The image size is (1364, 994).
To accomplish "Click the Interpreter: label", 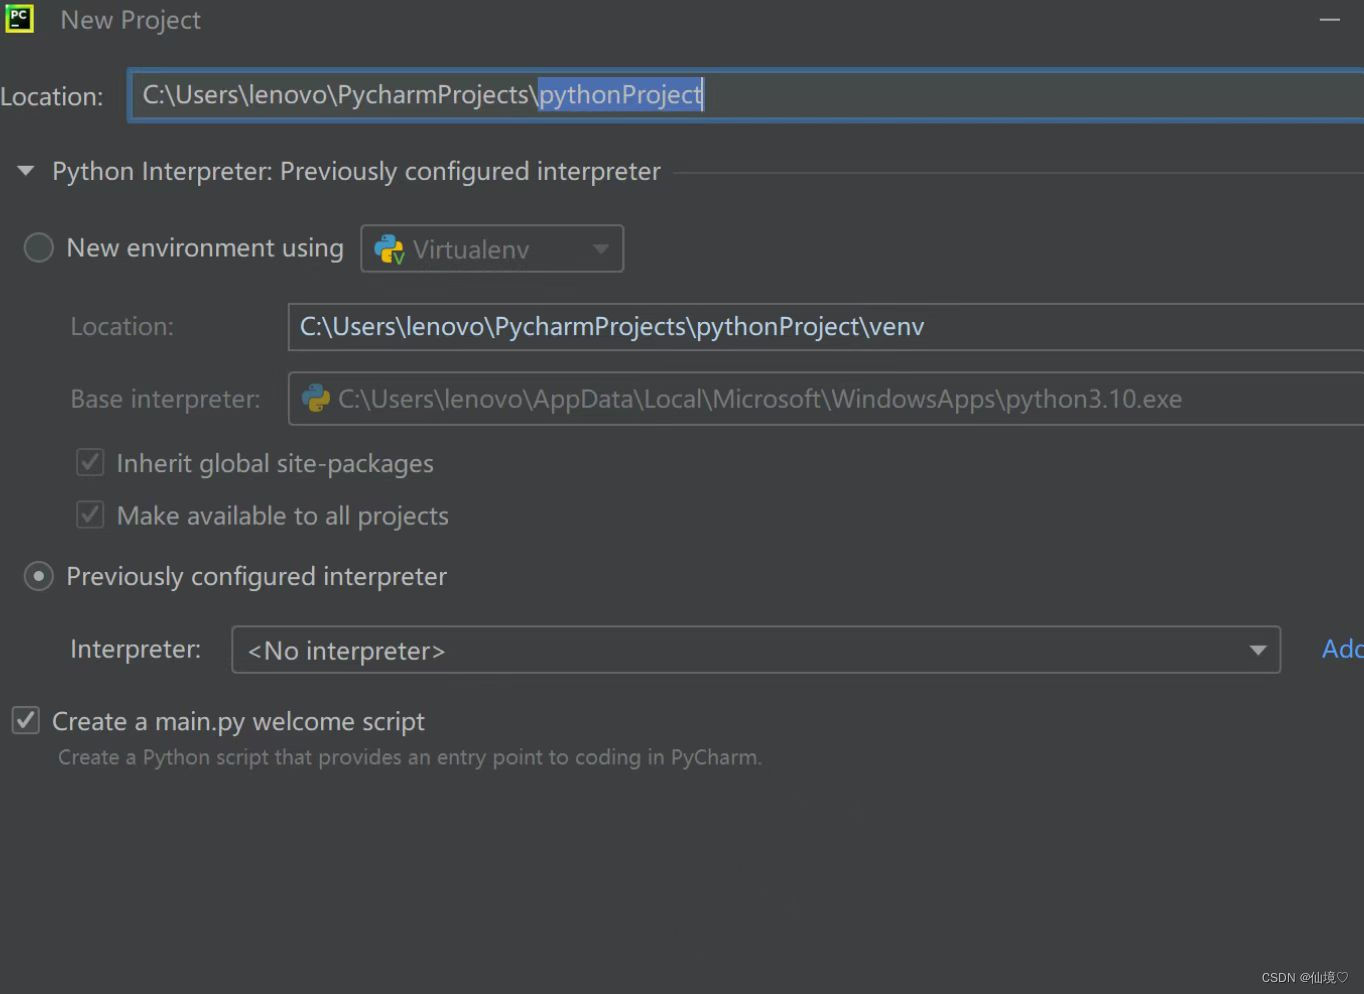I will coord(135,649).
